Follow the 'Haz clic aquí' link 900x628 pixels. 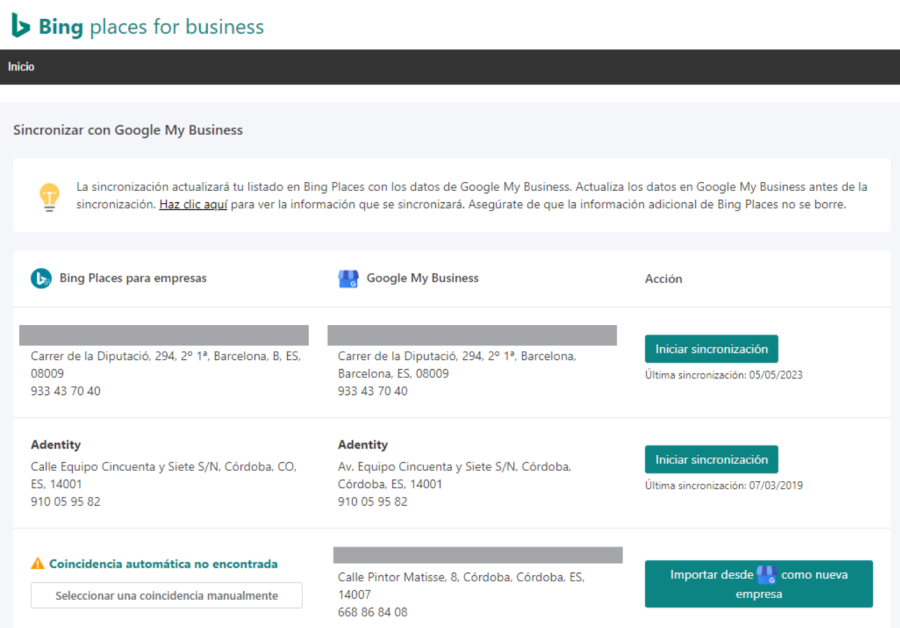(193, 205)
